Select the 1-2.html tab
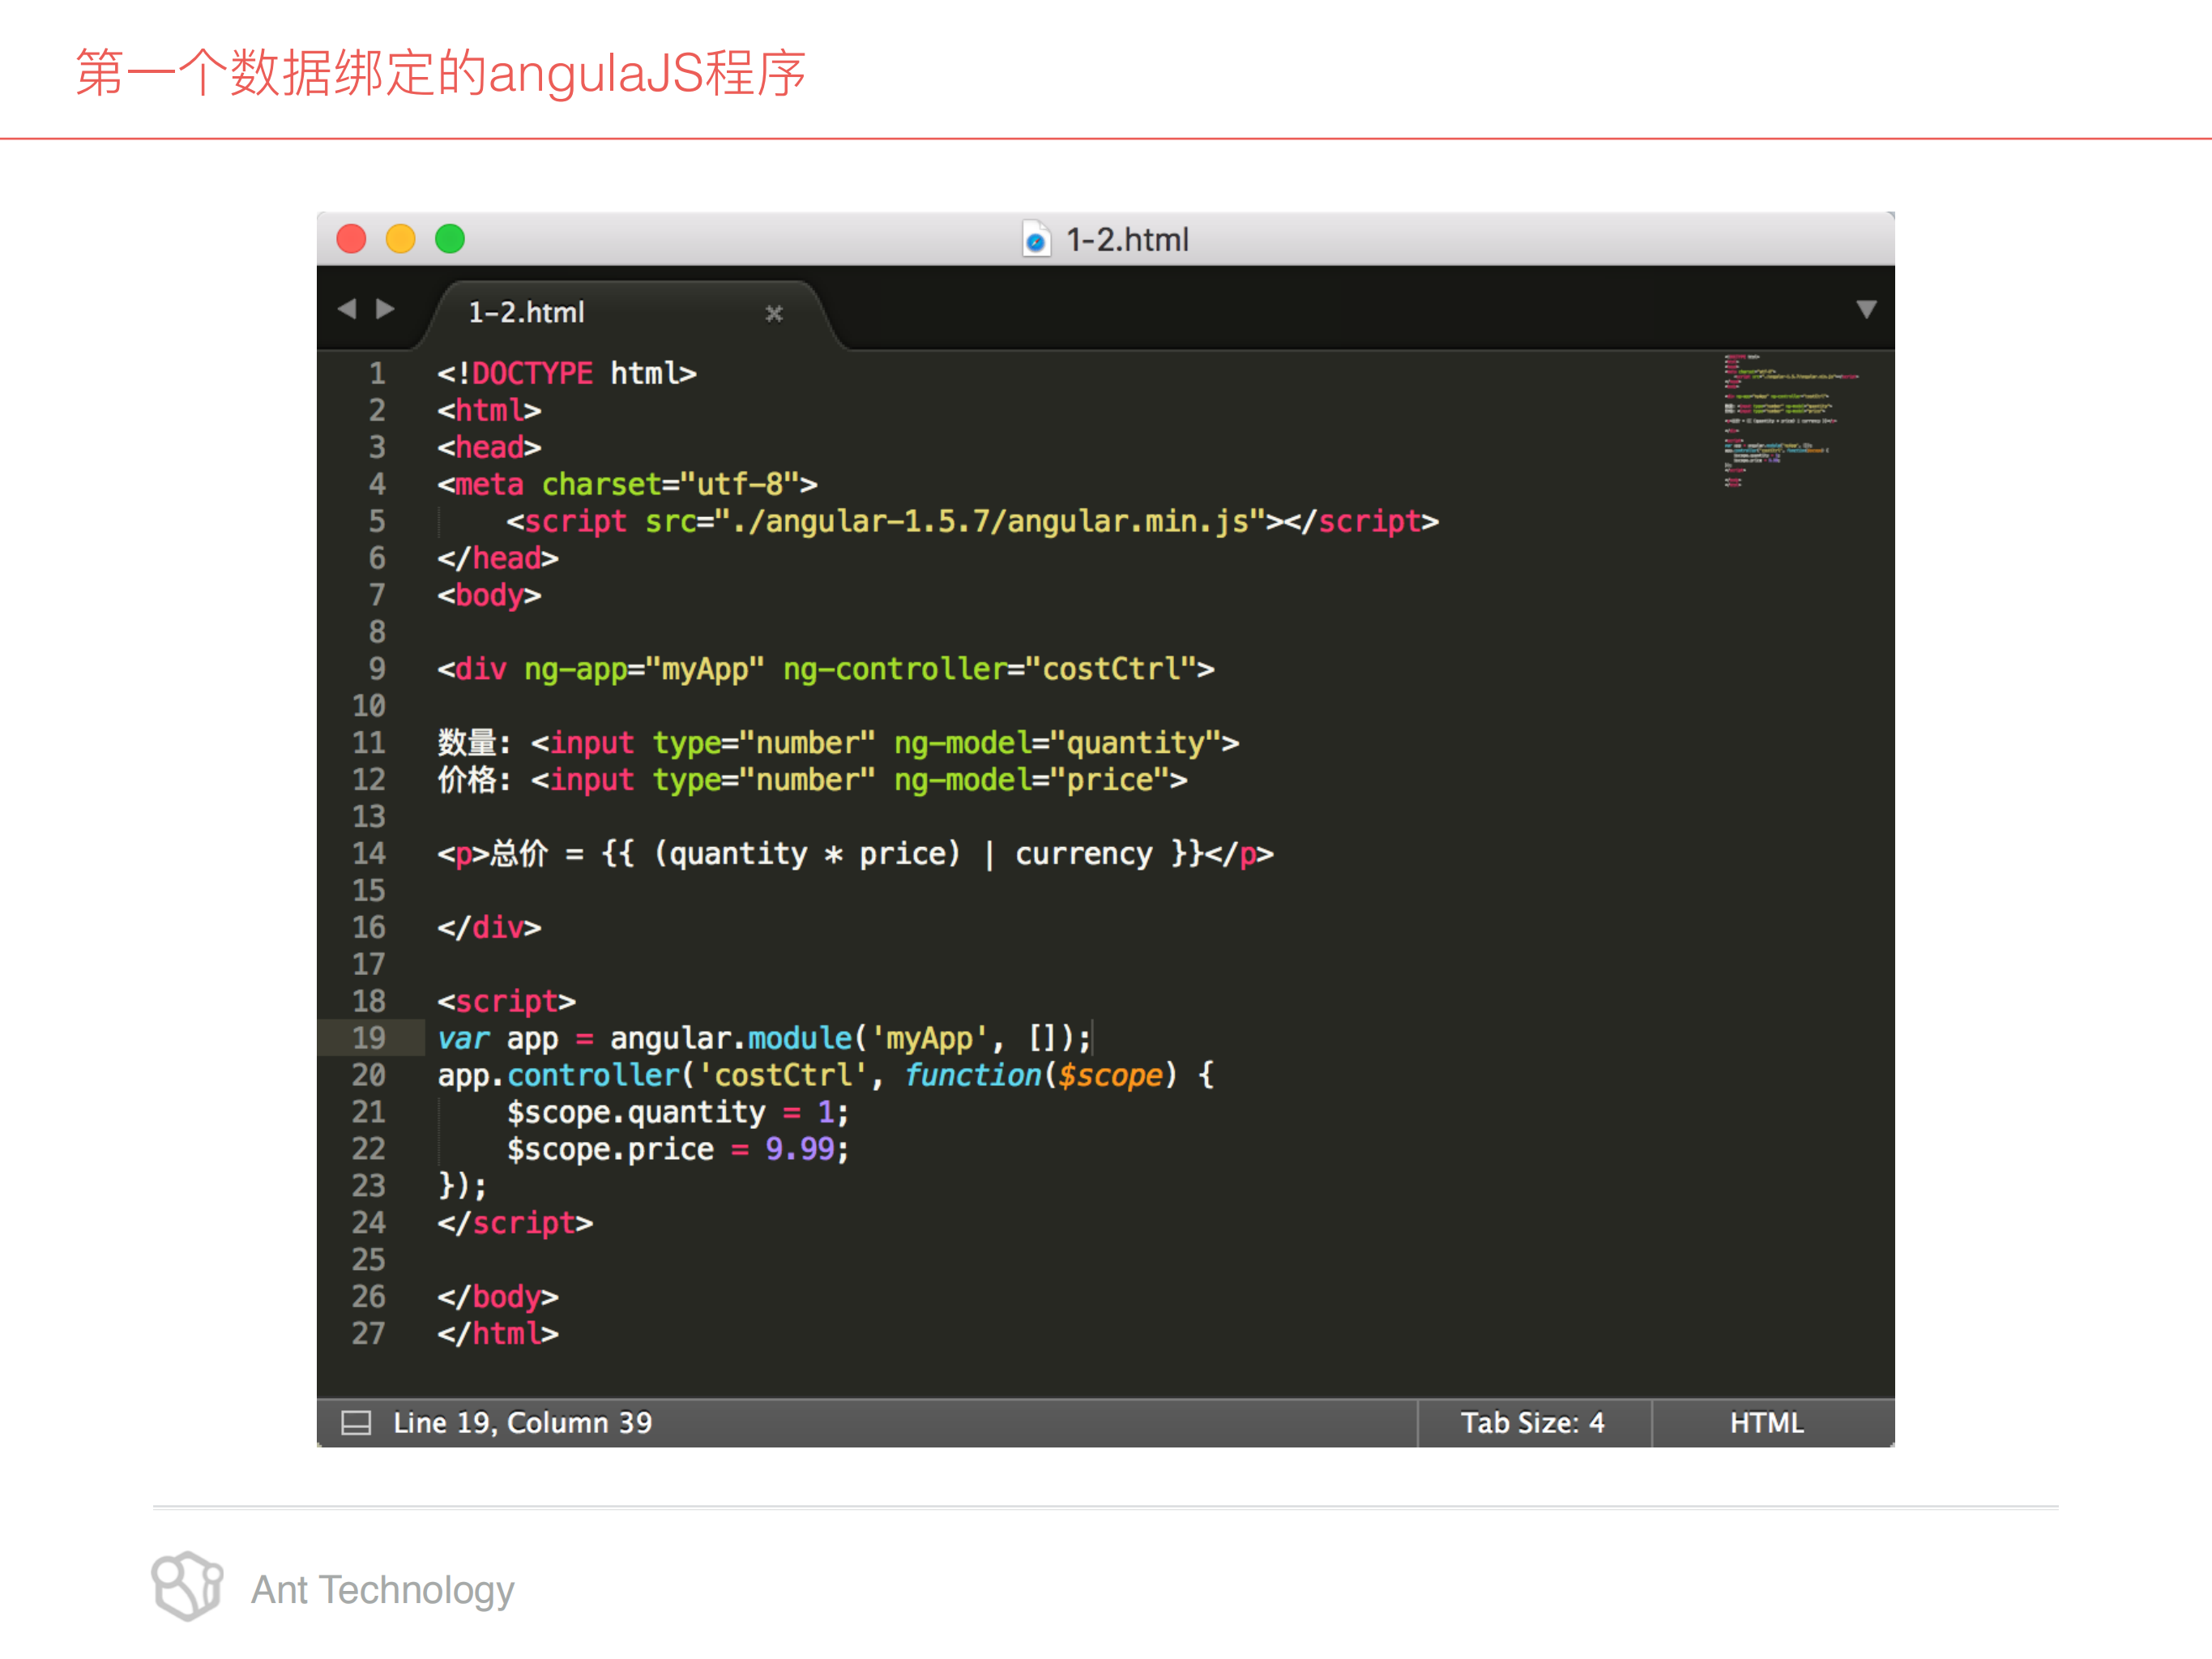 coord(527,313)
